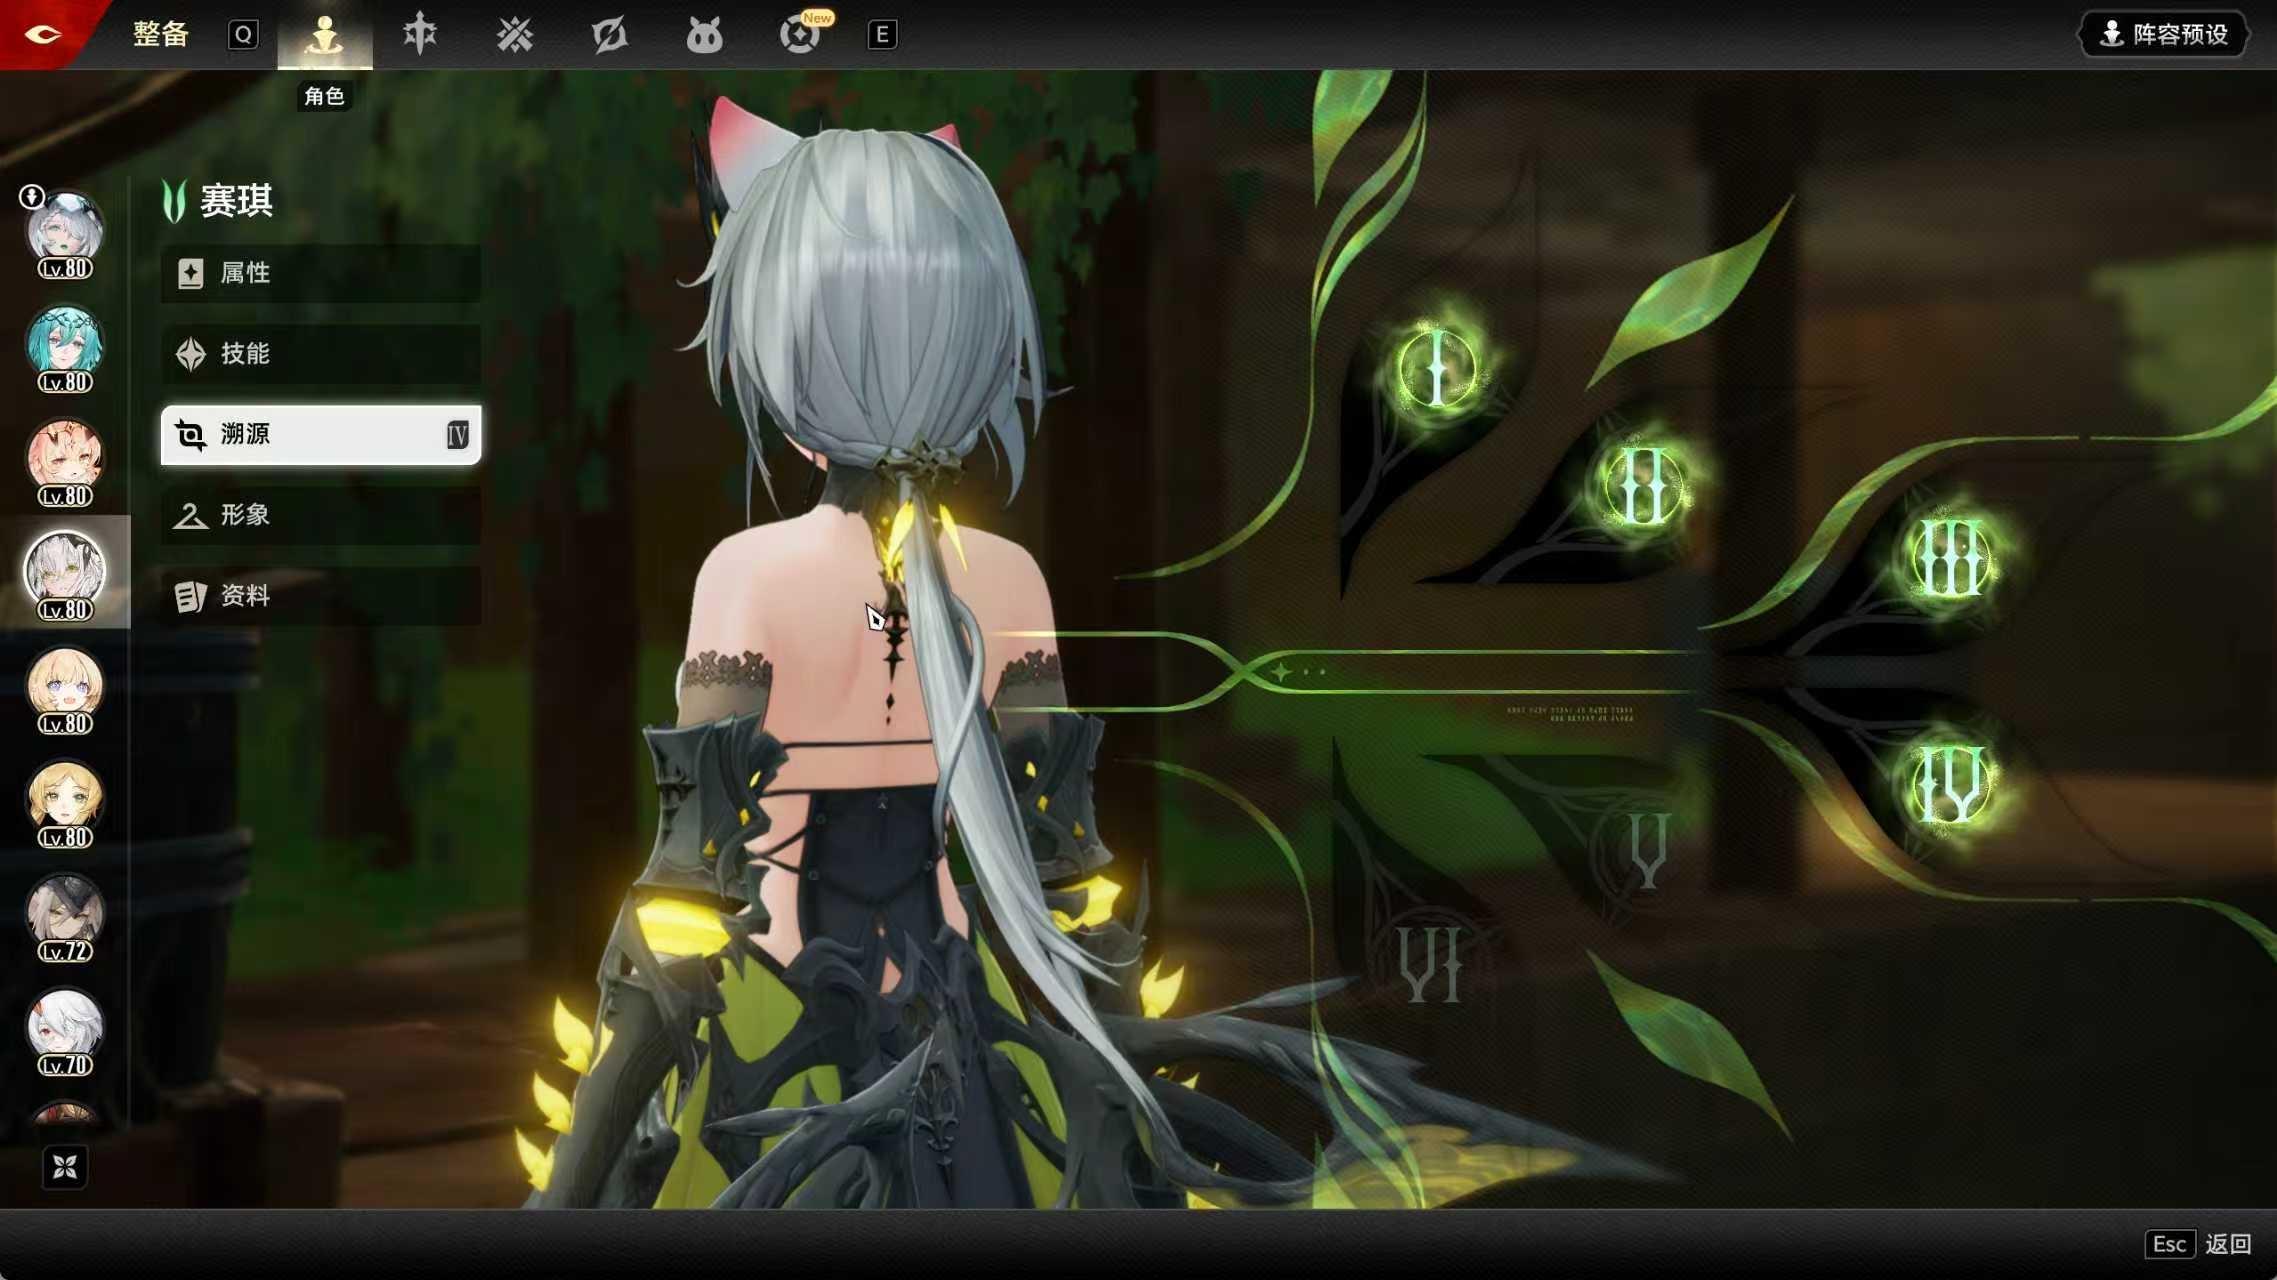Select locked resonance node V
This screenshot has height=1280, width=2277.
(1647, 850)
